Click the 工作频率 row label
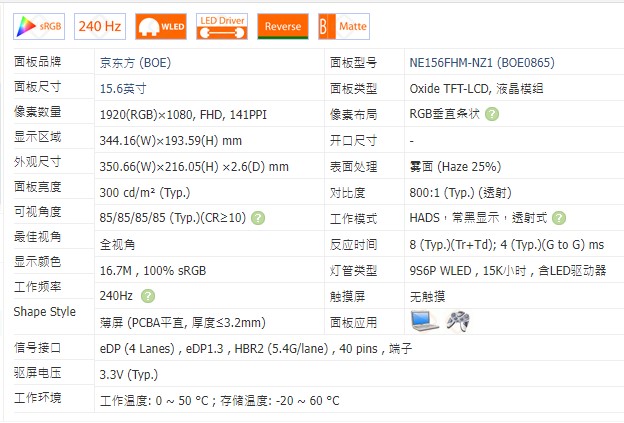Image resolution: width=624 pixels, height=423 pixels. (x=37, y=287)
